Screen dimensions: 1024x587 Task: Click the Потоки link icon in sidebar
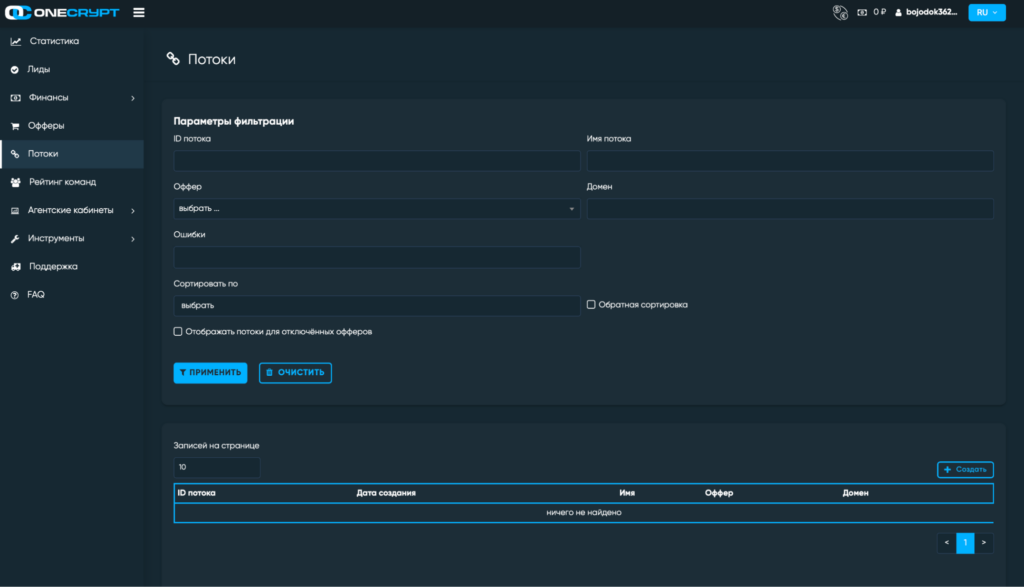coord(15,154)
